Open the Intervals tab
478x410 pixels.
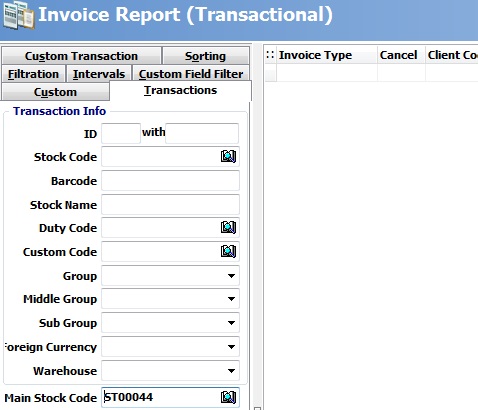tap(99, 74)
